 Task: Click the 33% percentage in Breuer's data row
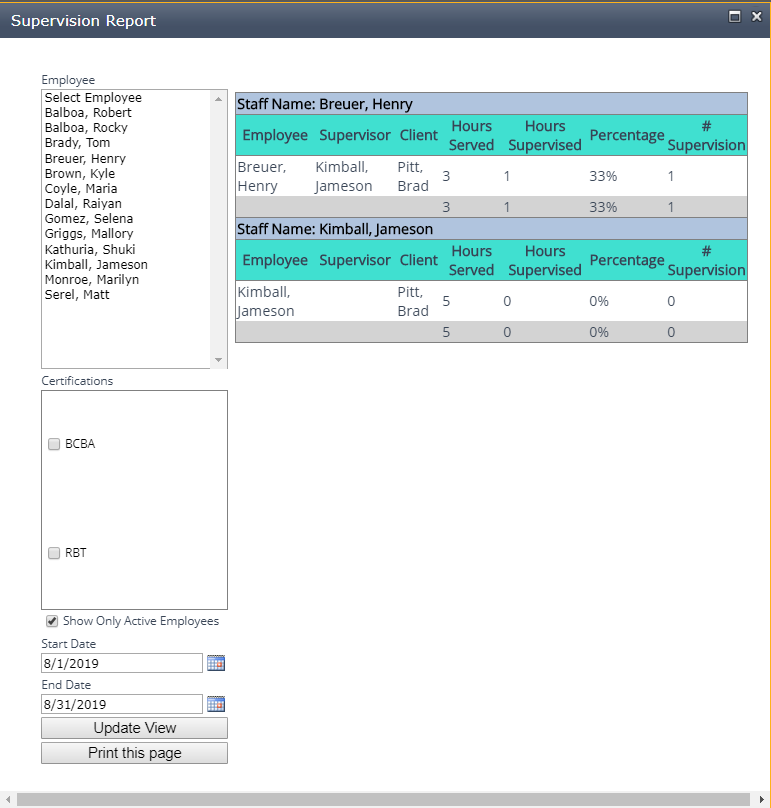click(x=603, y=176)
